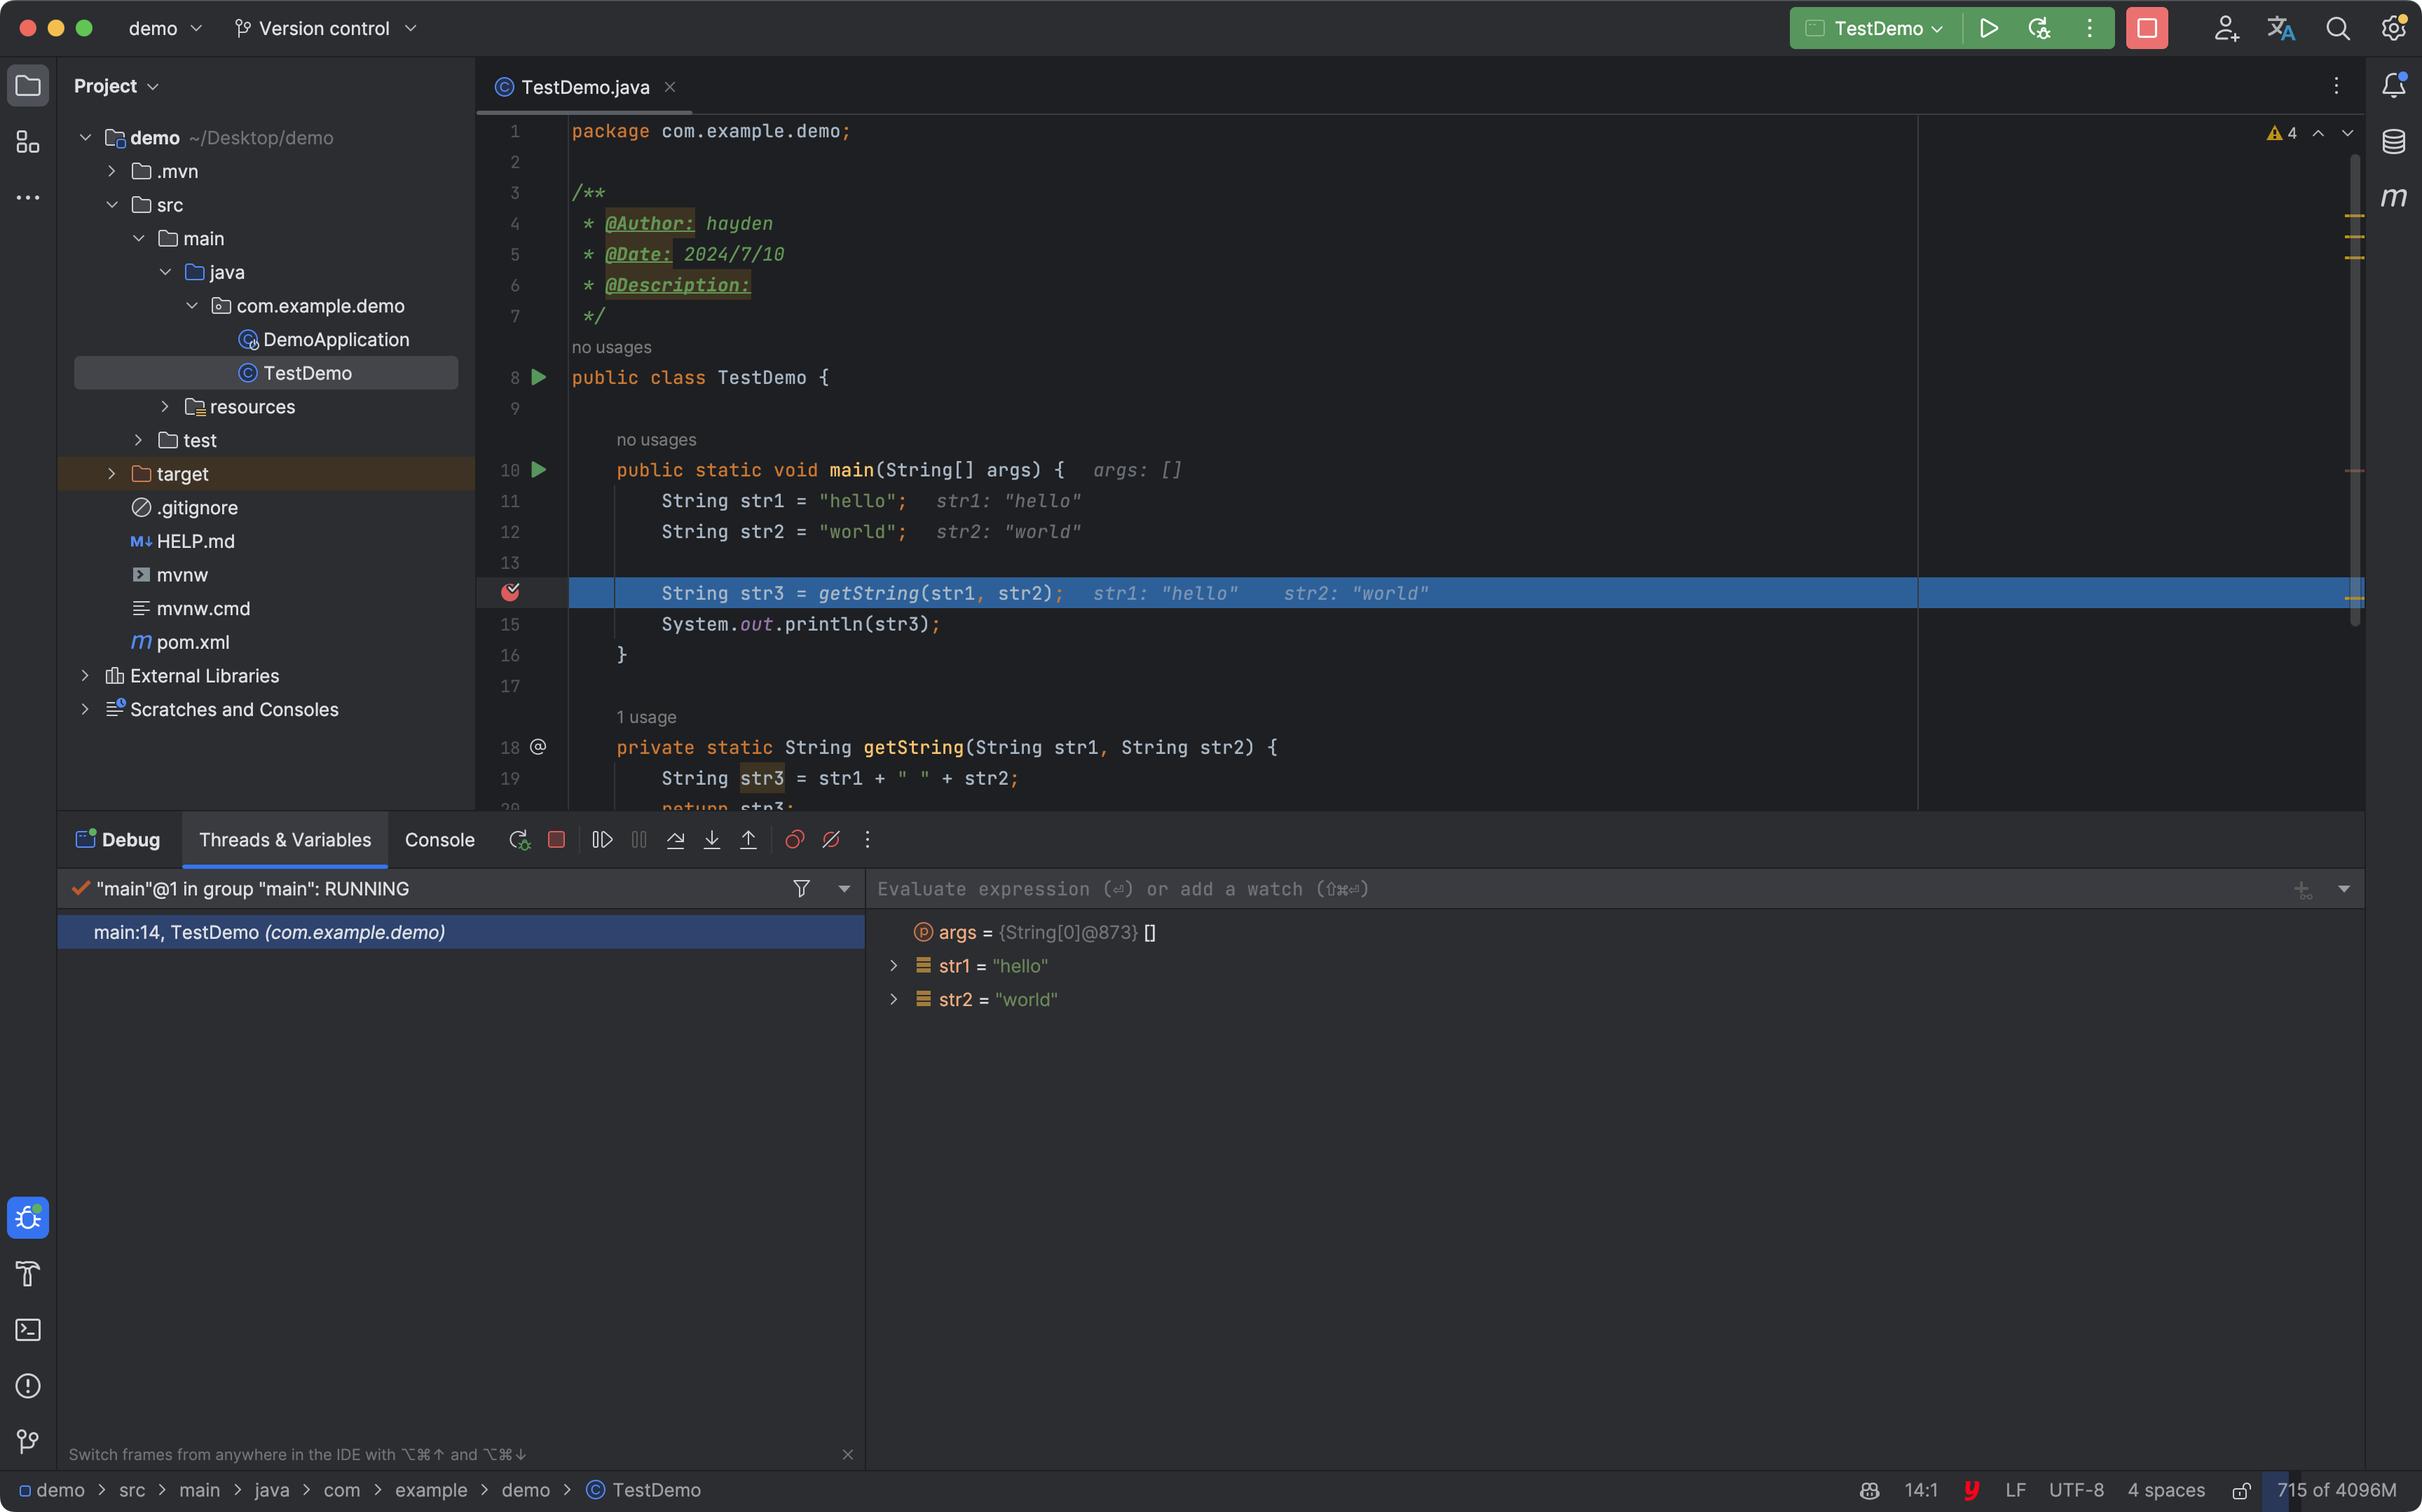Expand the target folder
2422x1512 pixels.
(x=112, y=474)
